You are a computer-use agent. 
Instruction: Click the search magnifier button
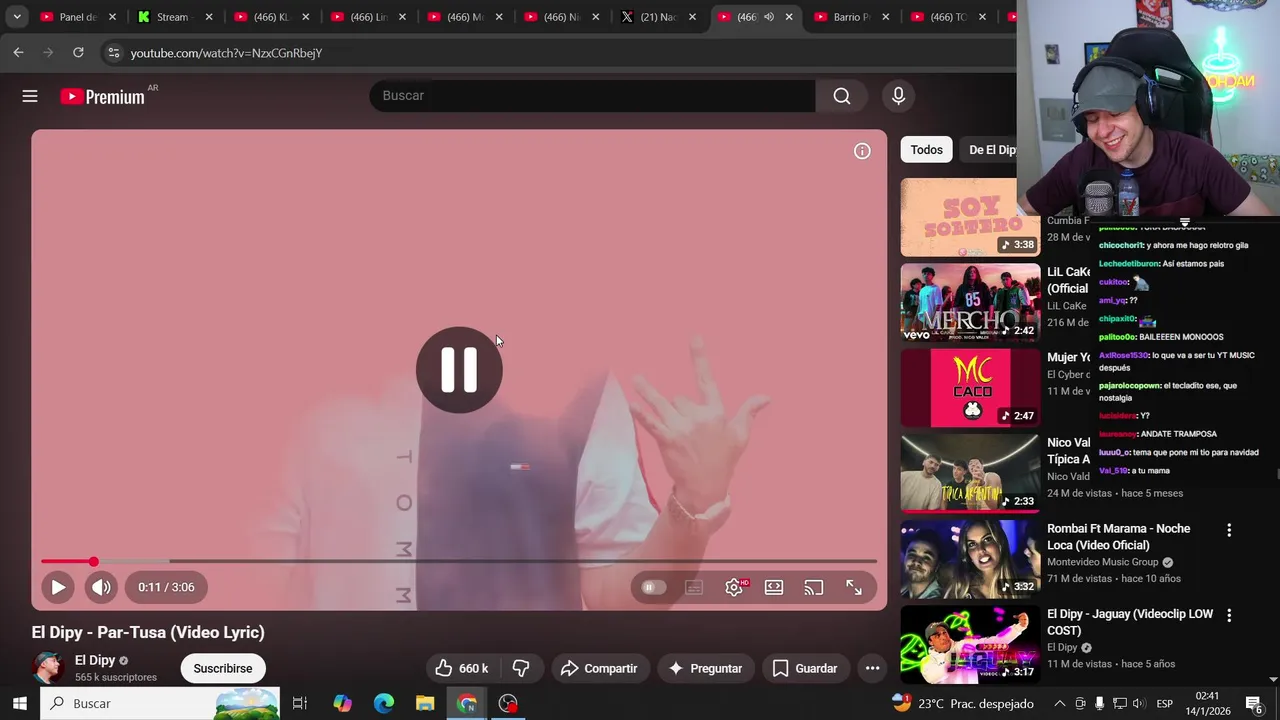pyautogui.click(x=842, y=96)
